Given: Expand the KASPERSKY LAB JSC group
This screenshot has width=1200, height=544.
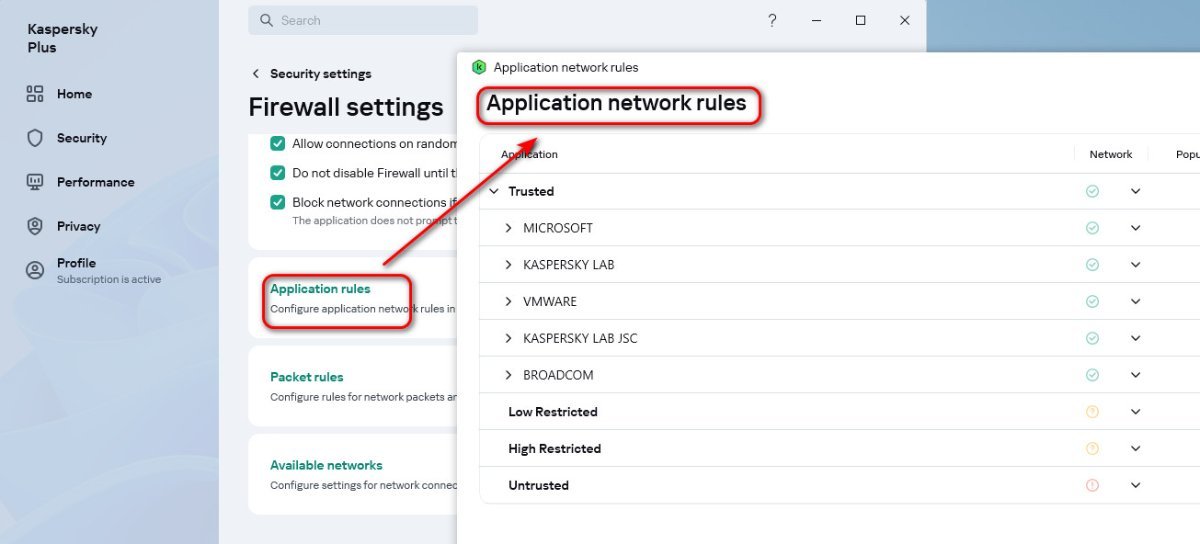Looking at the screenshot, I should point(509,338).
